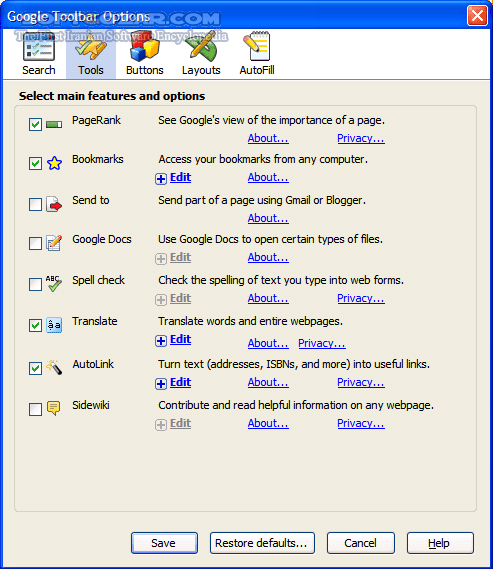The image size is (493, 569).
Task: Close the Google Toolbar Options dialog
Action: [477, 16]
